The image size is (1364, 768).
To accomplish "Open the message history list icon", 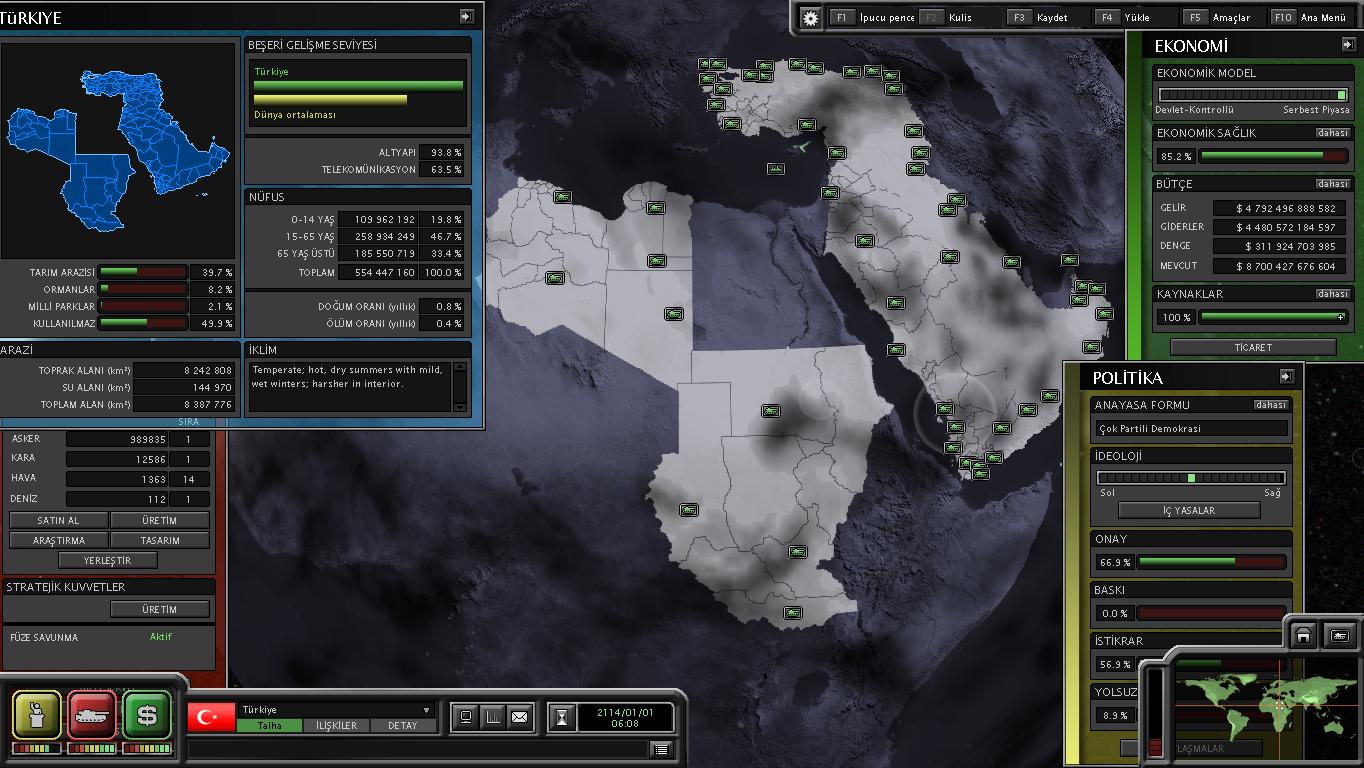I will click(x=661, y=749).
